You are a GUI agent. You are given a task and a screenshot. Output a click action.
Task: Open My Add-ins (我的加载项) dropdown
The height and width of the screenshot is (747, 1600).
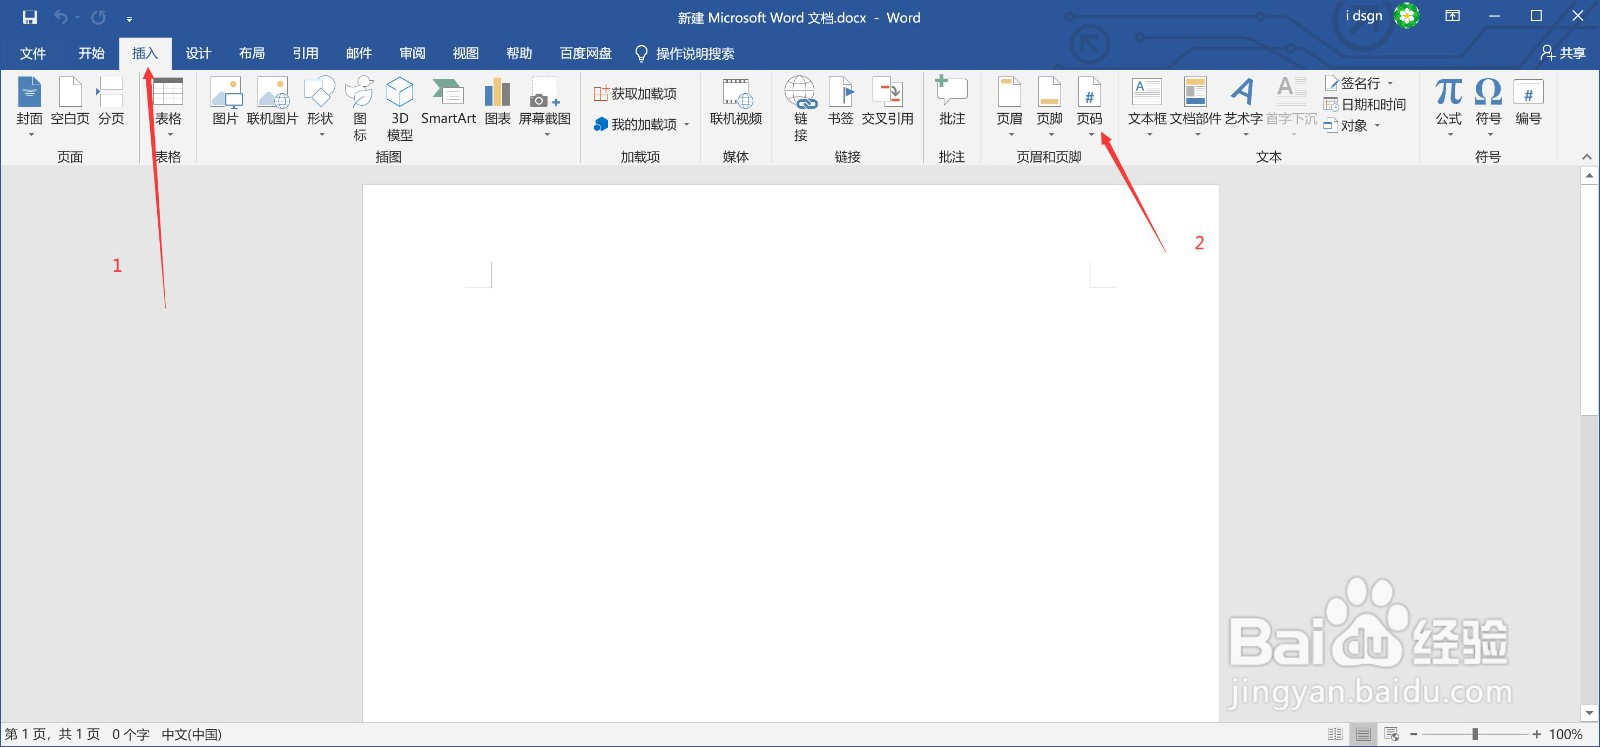[641, 124]
